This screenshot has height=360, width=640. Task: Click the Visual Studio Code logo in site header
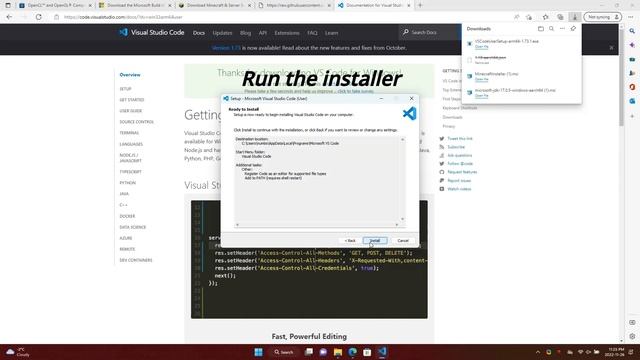152,32
